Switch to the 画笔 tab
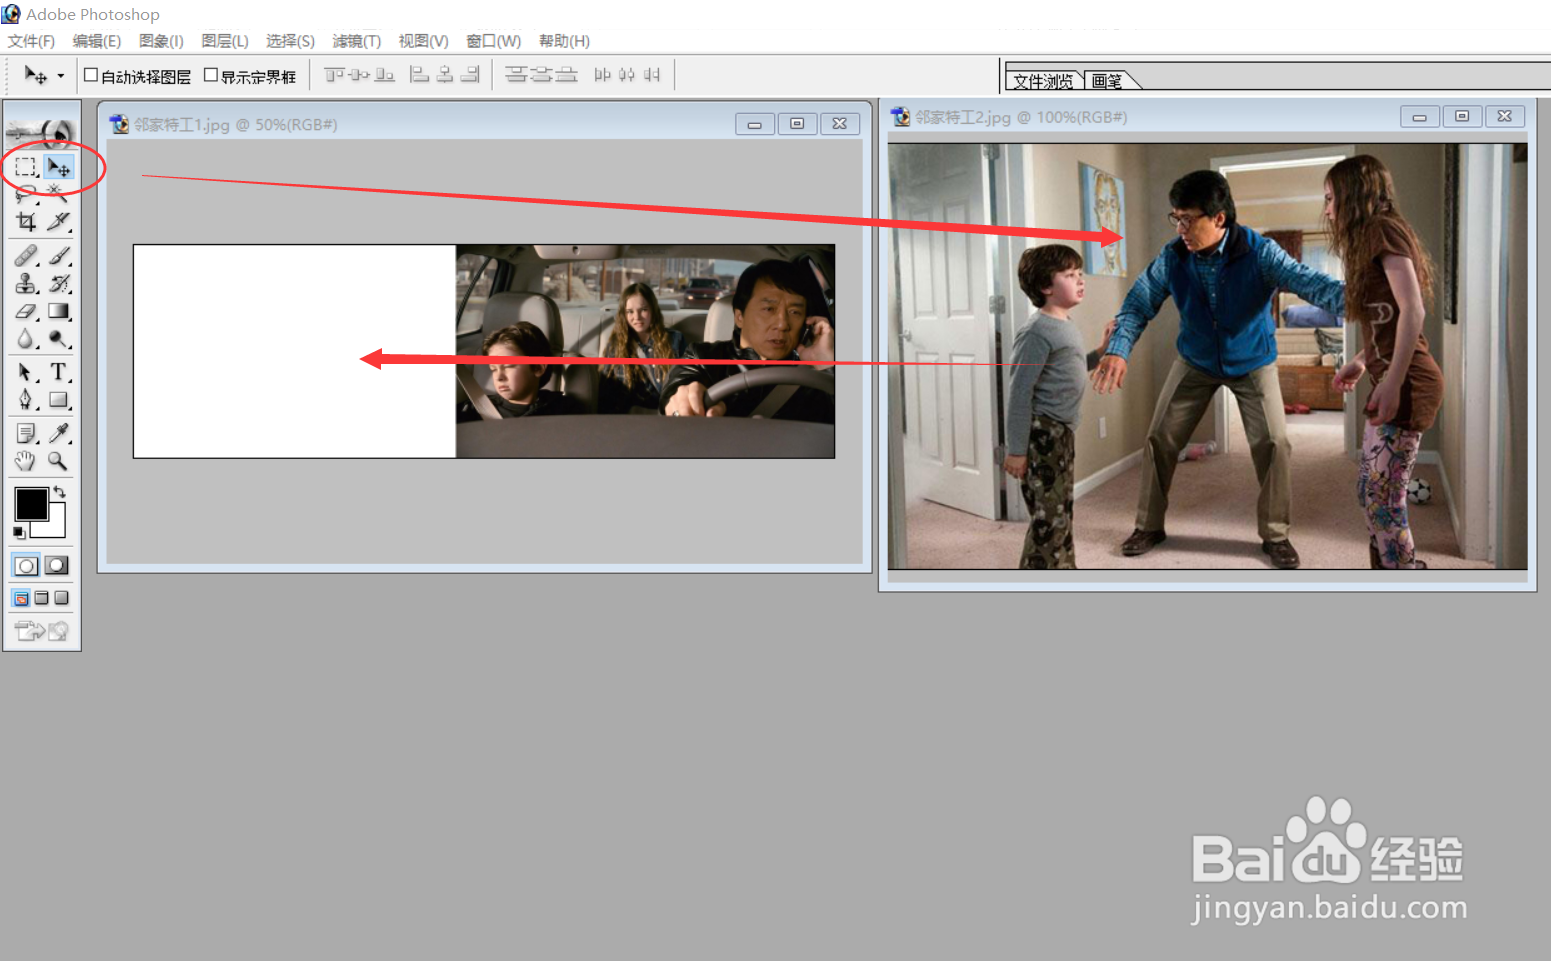Viewport: 1551px width, 961px height. click(1107, 81)
